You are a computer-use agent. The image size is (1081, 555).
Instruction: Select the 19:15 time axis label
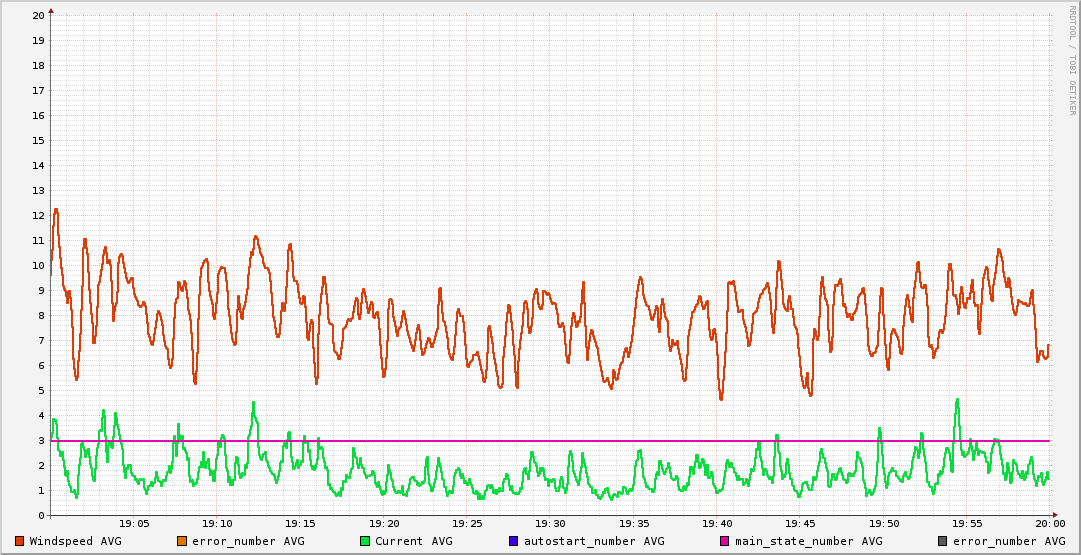300,523
